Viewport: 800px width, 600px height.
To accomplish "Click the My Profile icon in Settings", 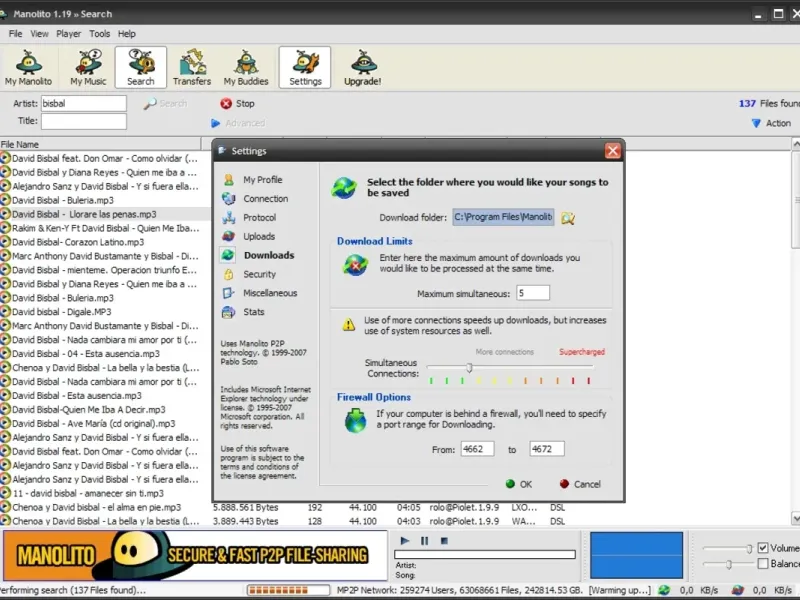I will [229, 180].
